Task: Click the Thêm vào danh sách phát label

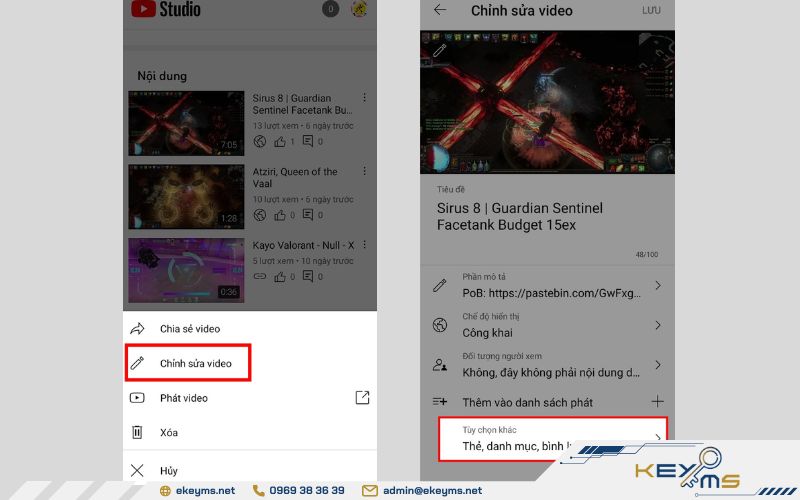Action: [x=528, y=403]
